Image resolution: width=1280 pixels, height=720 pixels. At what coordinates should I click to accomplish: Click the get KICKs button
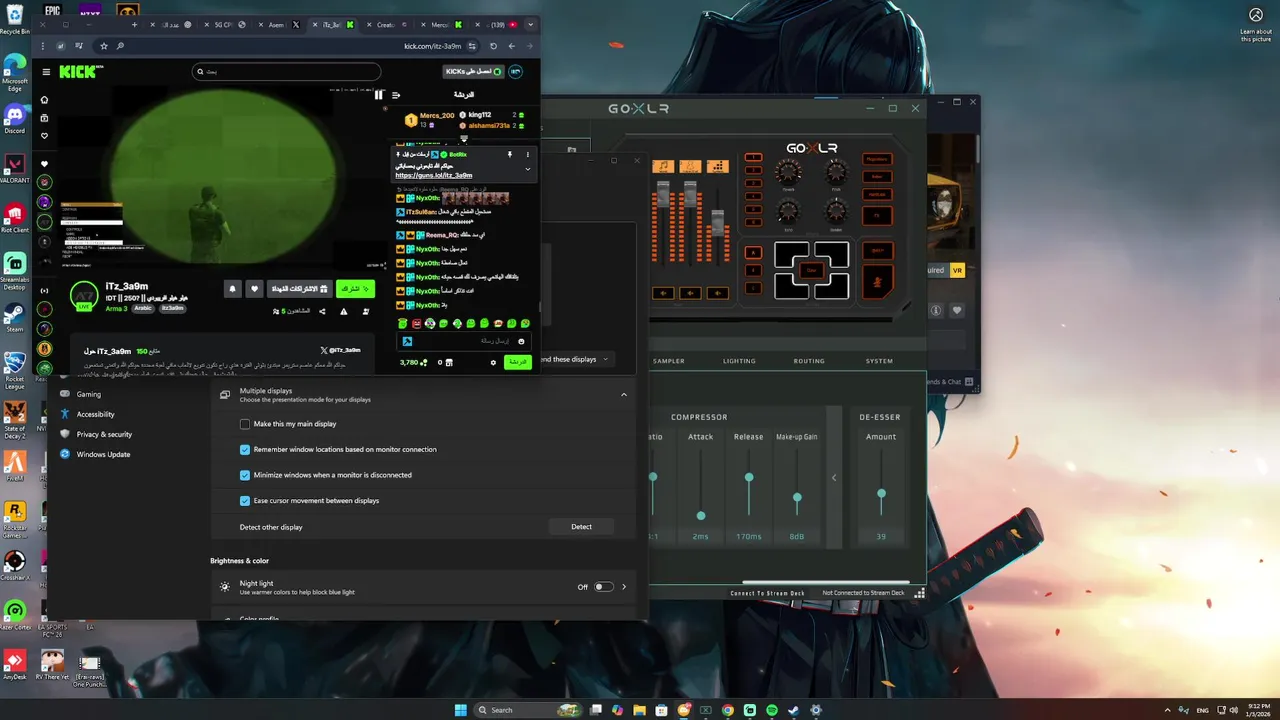point(473,72)
